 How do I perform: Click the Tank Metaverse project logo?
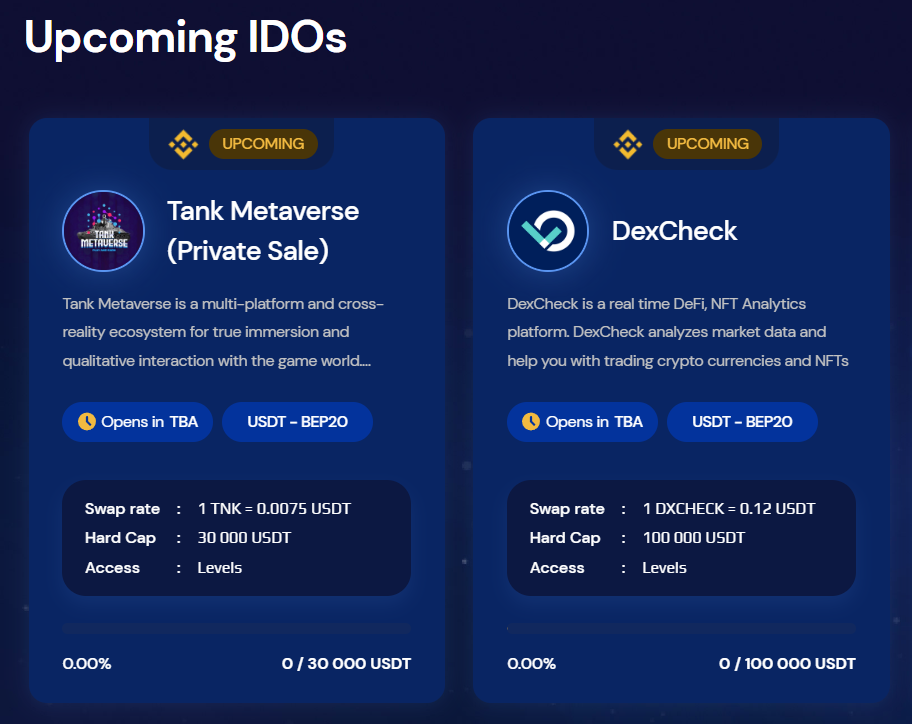[104, 231]
